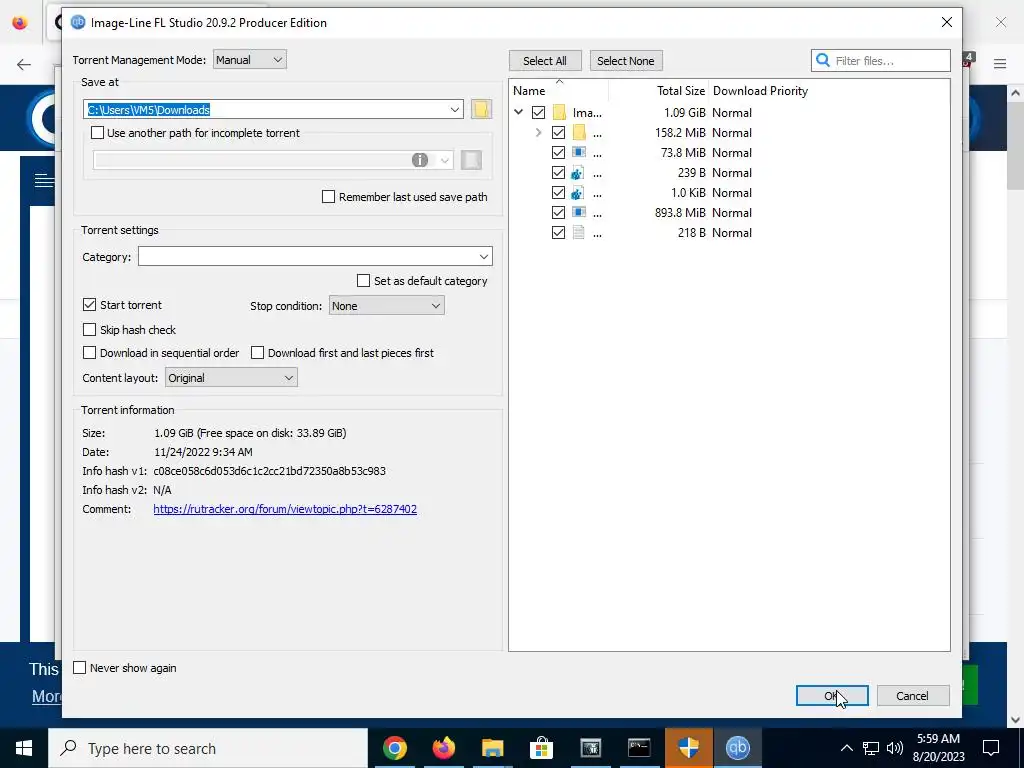Check Never show again

[x=80, y=667]
